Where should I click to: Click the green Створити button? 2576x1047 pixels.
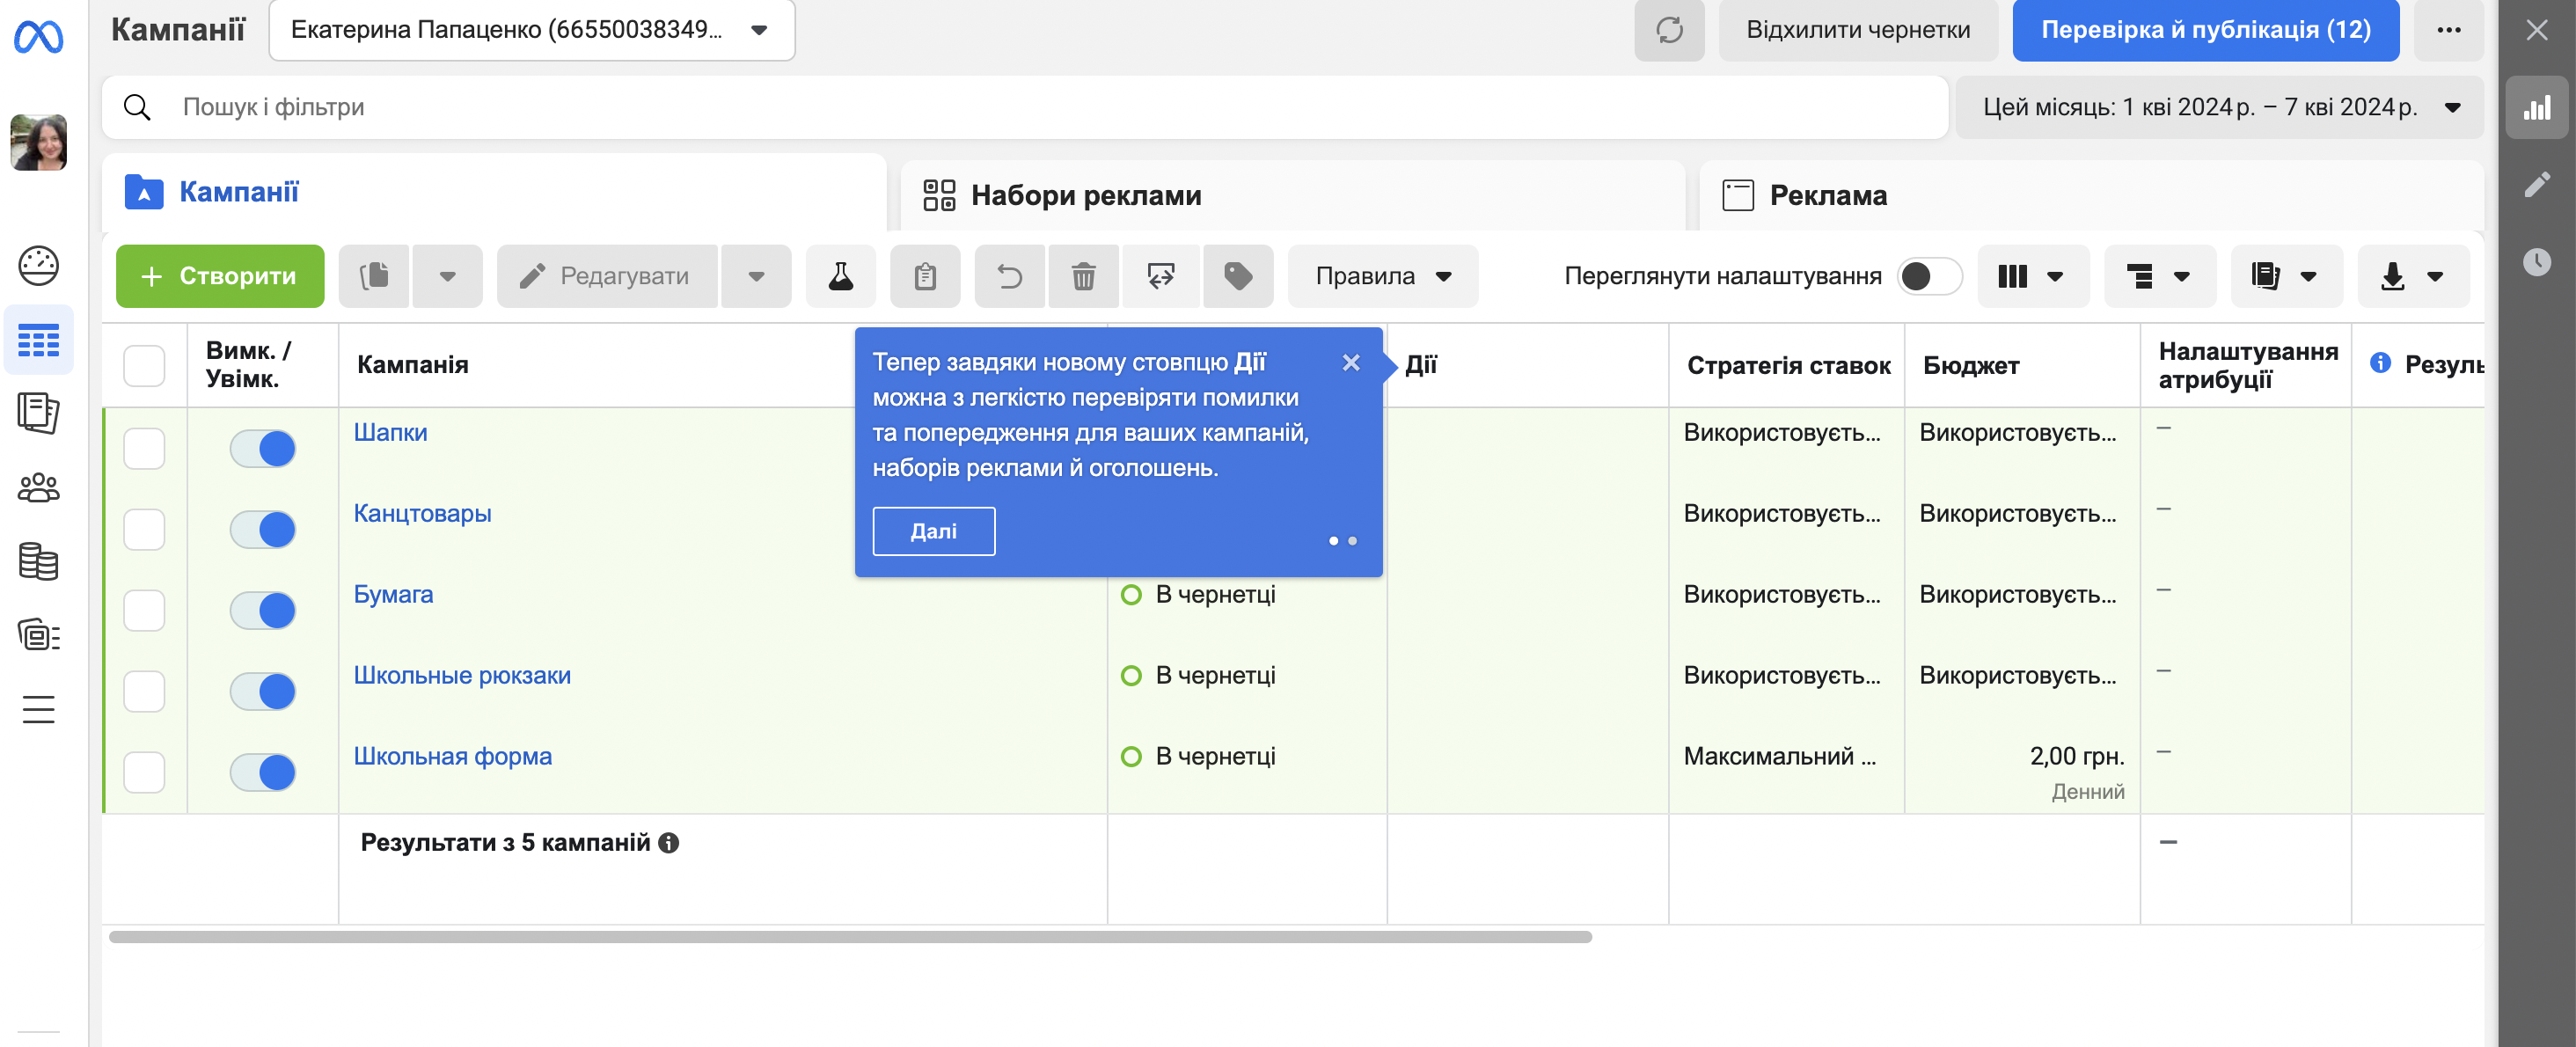(220, 276)
